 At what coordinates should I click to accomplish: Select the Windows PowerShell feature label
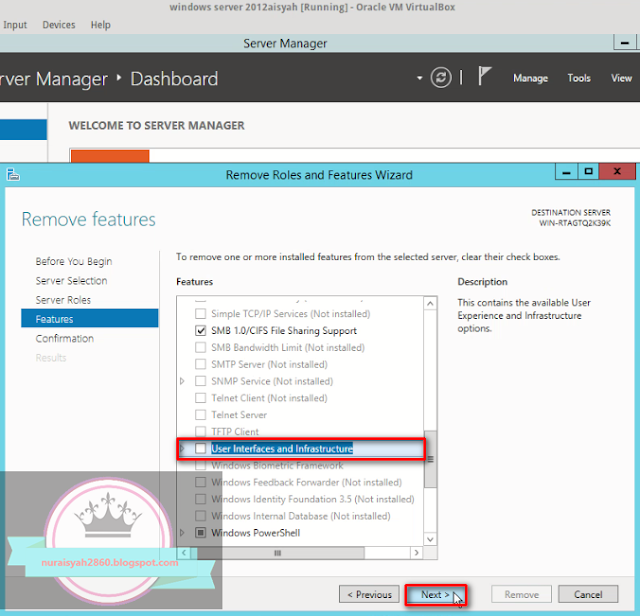tap(256, 533)
